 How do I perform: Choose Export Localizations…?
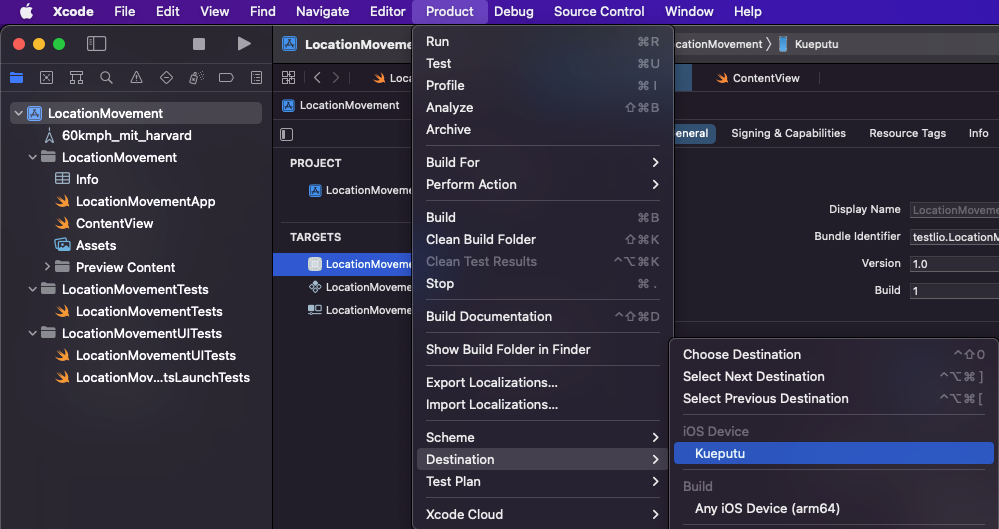coord(542,382)
